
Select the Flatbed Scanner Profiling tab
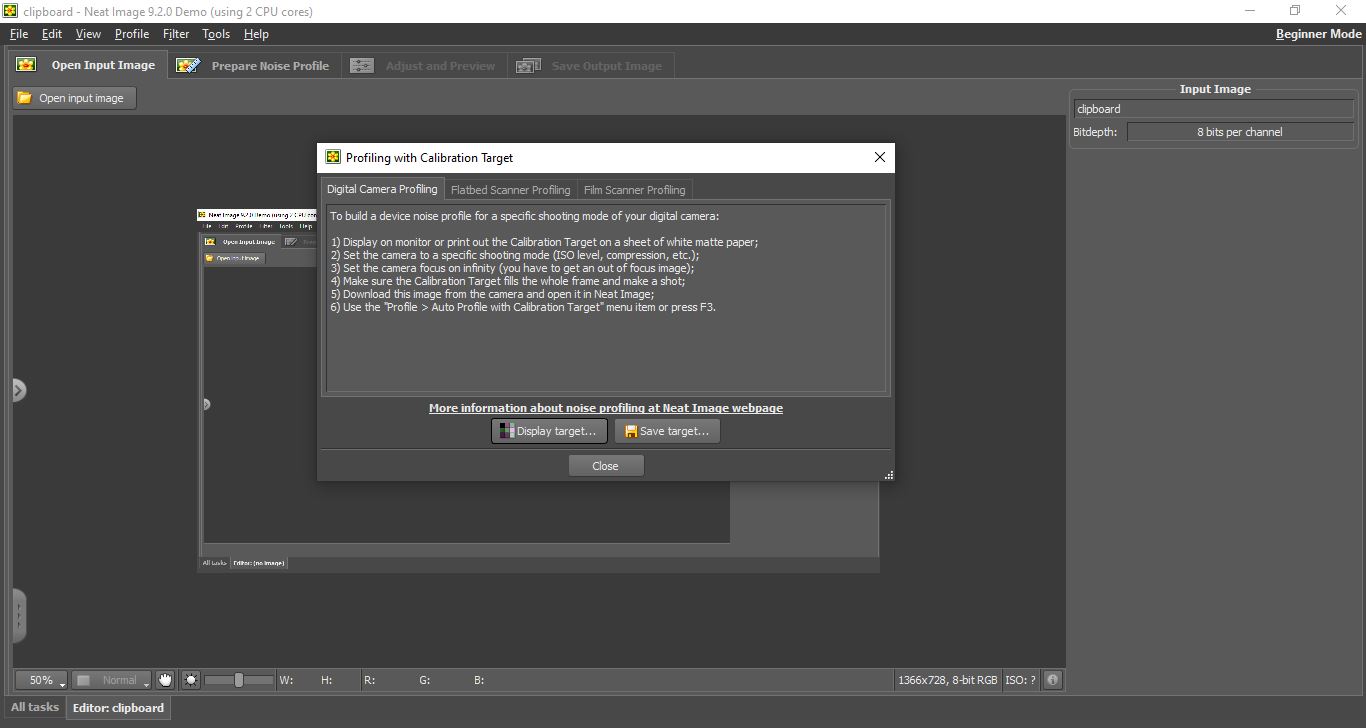coord(510,190)
